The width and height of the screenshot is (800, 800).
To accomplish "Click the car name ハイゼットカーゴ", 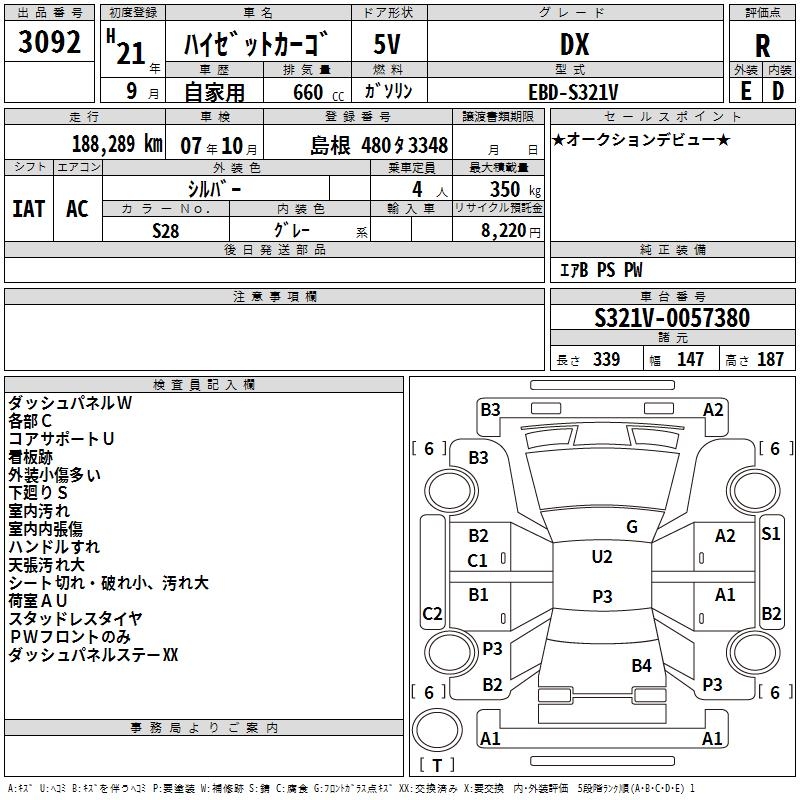I will click(x=255, y=44).
